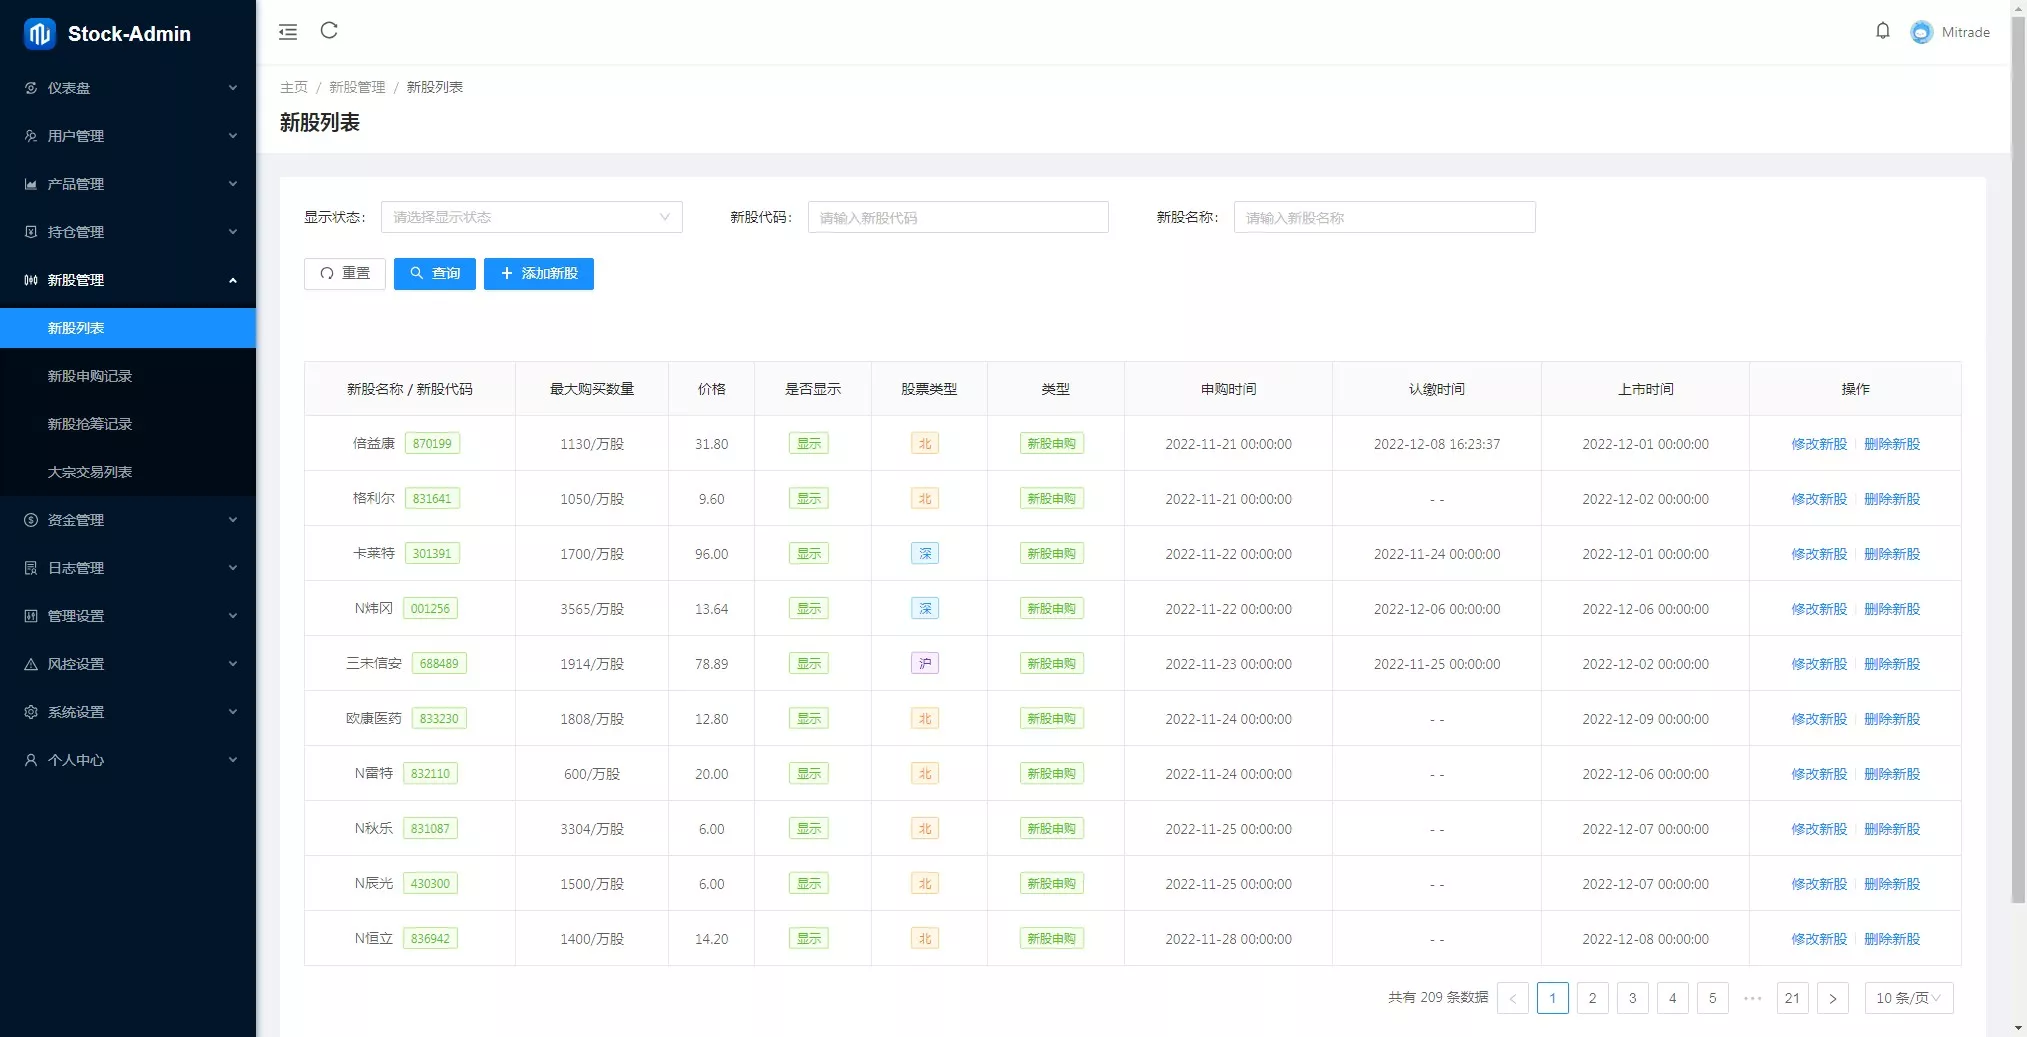Click the 添加新股 button
Image resolution: width=2027 pixels, height=1037 pixels.
tap(539, 274)
